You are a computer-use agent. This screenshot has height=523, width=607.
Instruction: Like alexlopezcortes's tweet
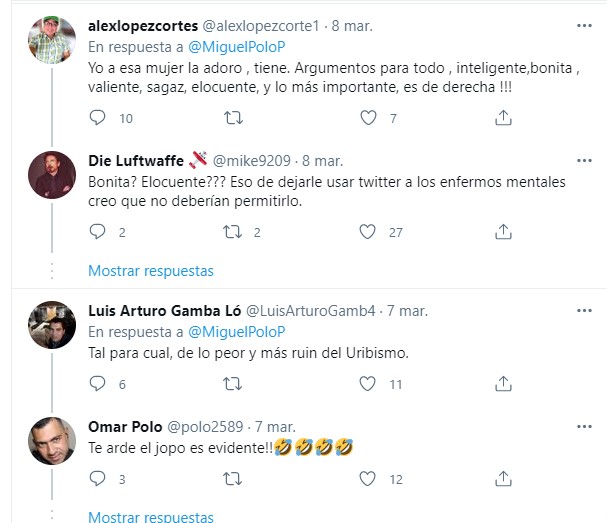[x=369, y=118]
